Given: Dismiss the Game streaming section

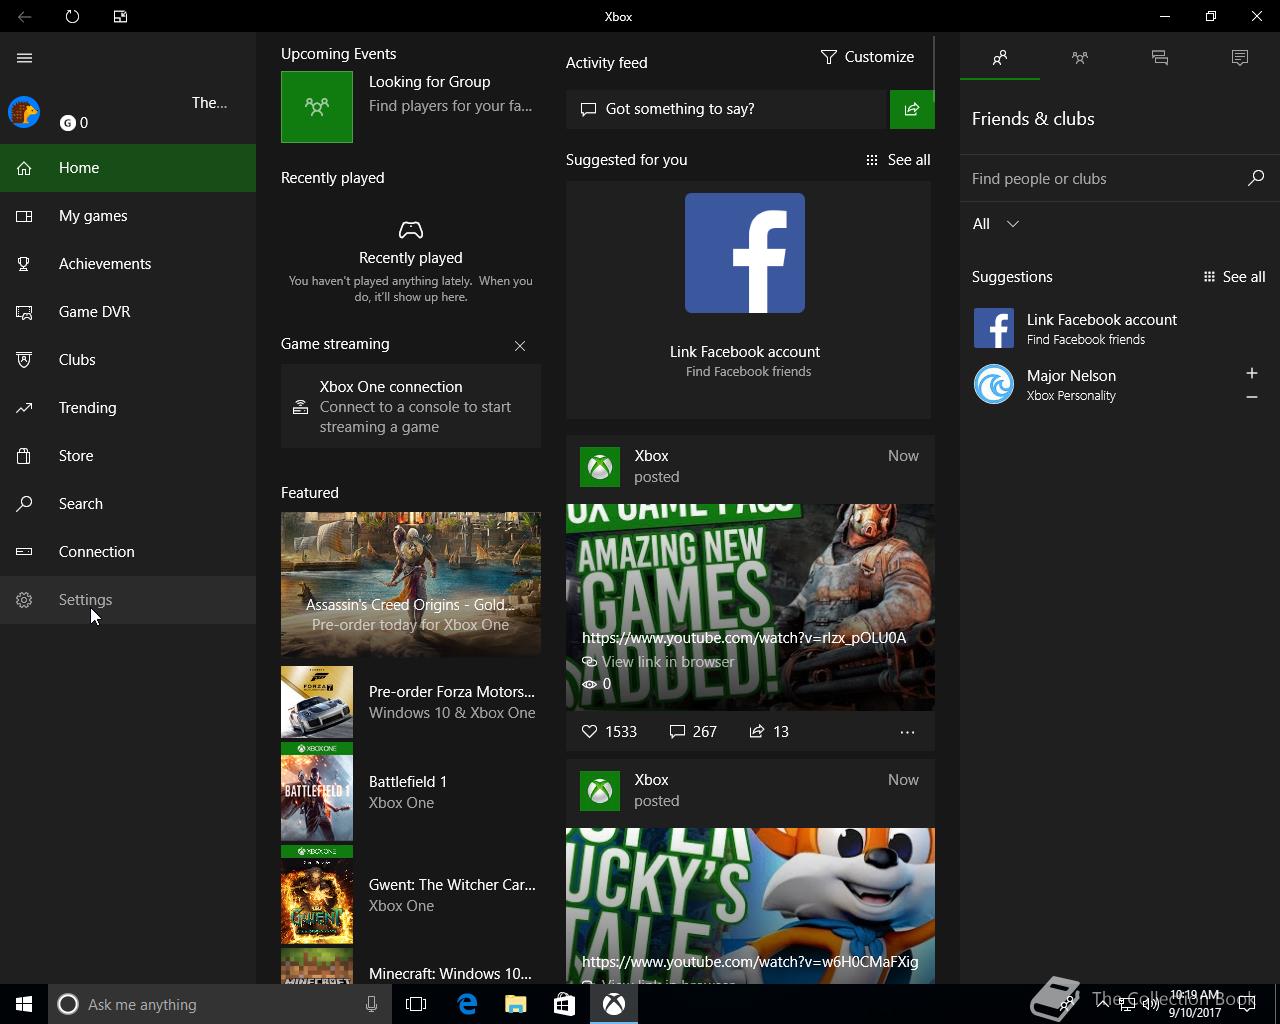Looking at the screenshot, I should pos(520,346).
